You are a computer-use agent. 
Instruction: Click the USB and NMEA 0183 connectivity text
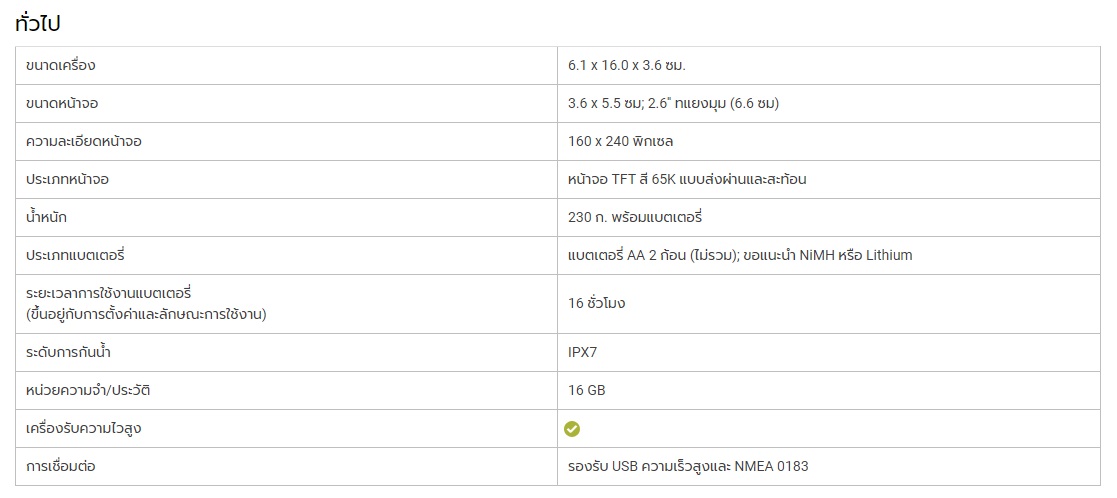[688, 467]
